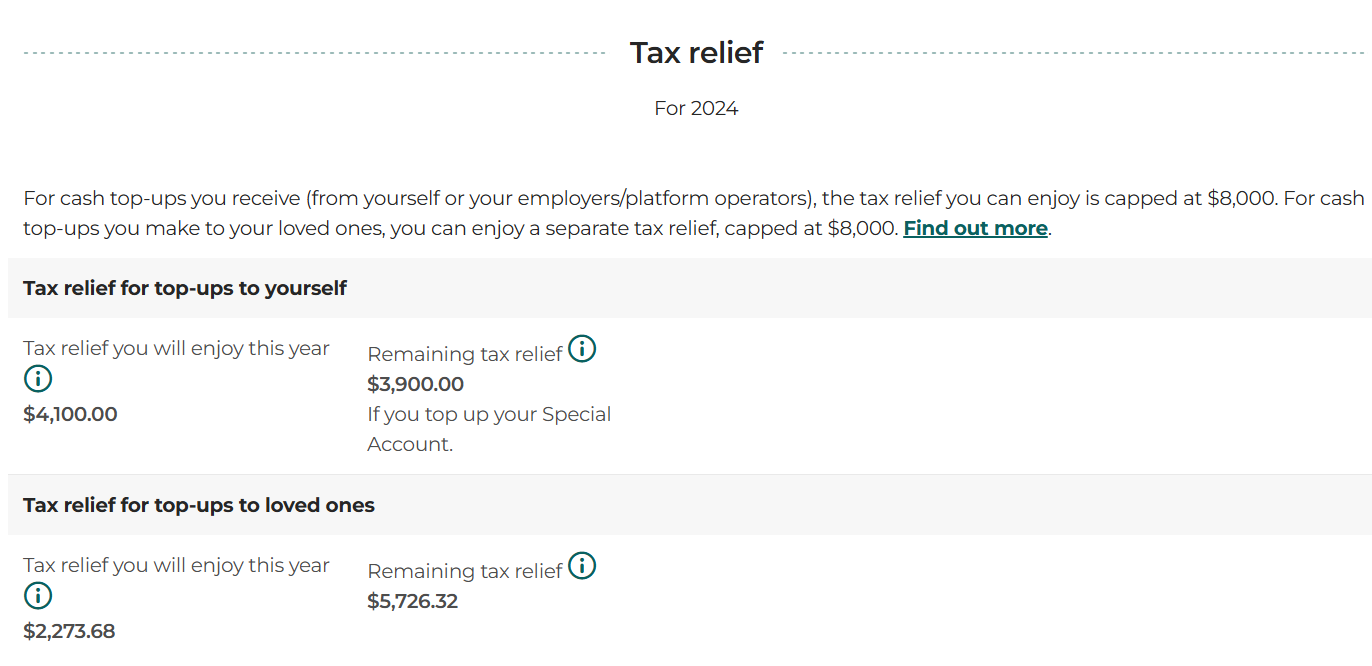Click the $4,100.00 tax relief amount
This screenshot has height=666, width=1372.
pos(70,414)
